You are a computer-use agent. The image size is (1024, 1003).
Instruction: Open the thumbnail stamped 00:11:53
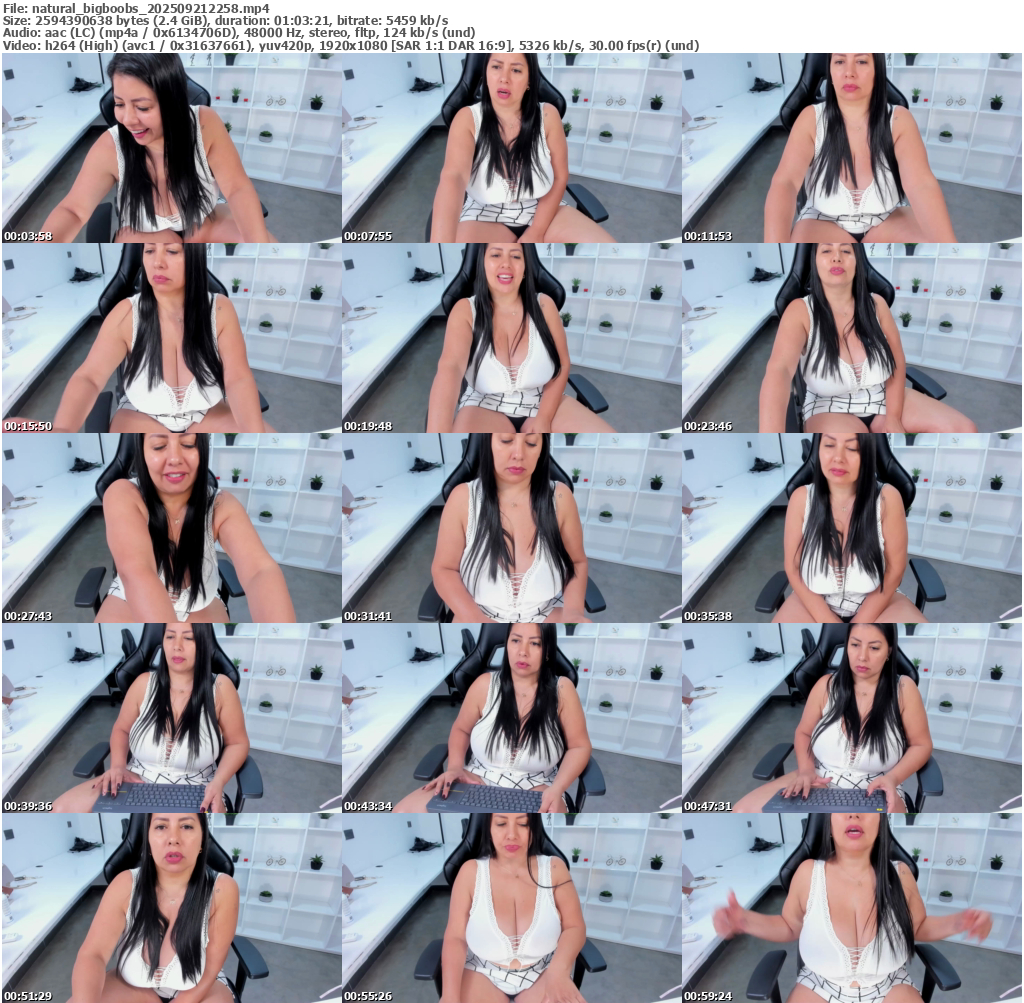coord(852,148)
